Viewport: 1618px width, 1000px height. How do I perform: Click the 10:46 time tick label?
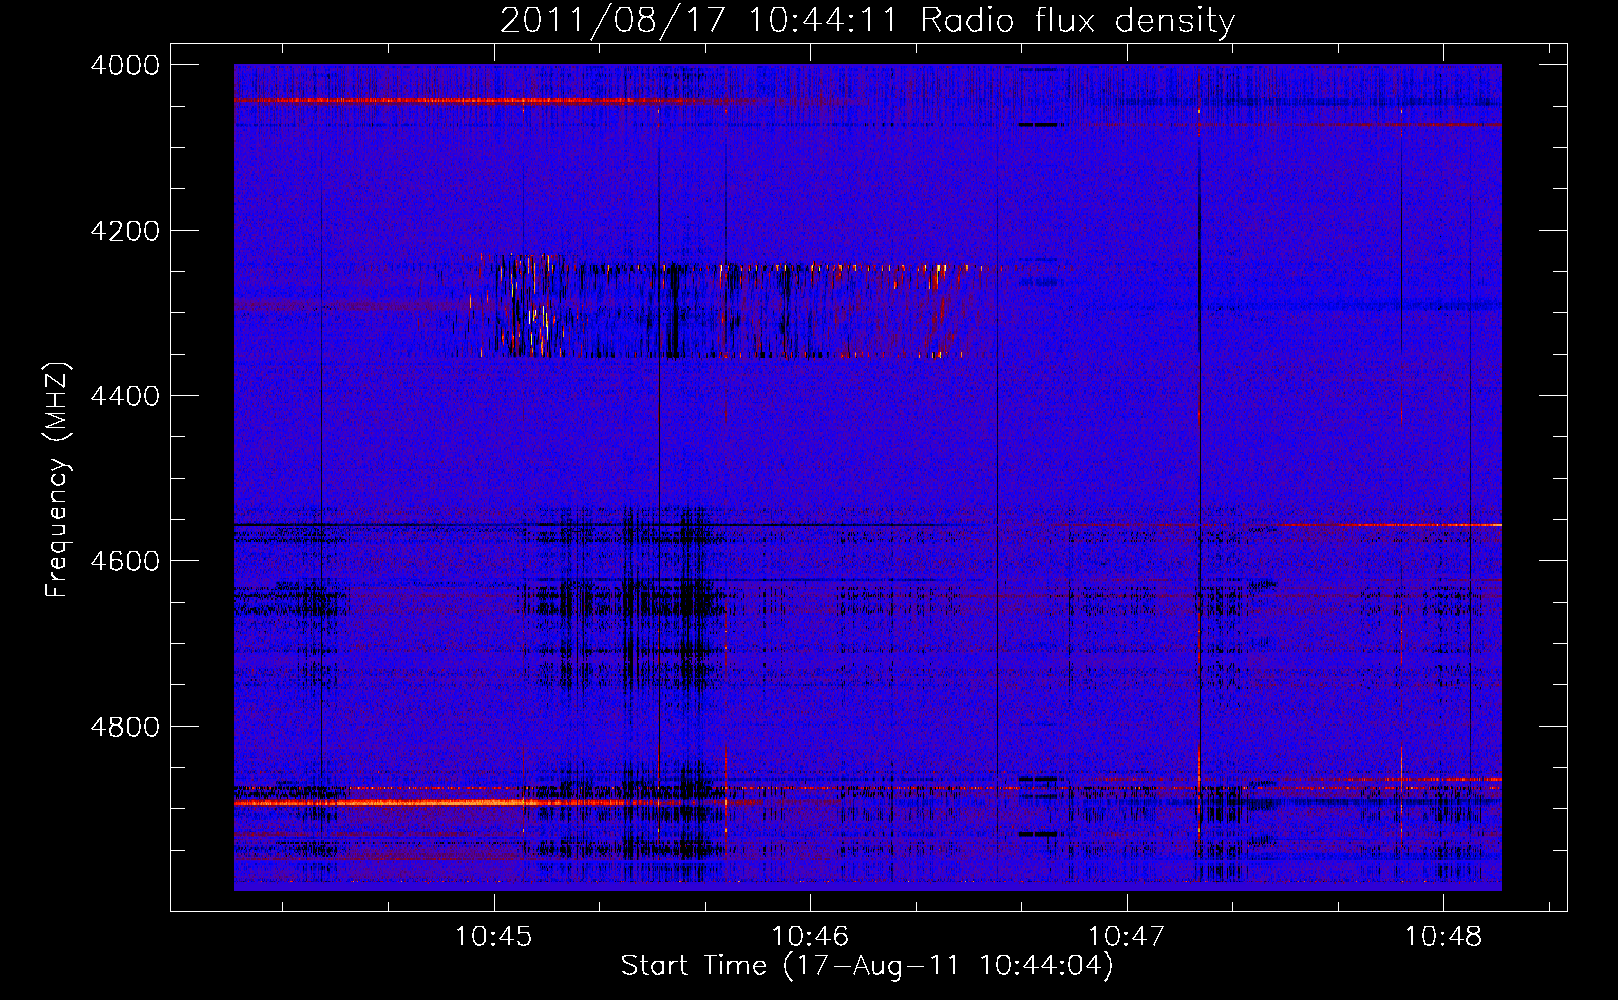click(x=810, y=936)
